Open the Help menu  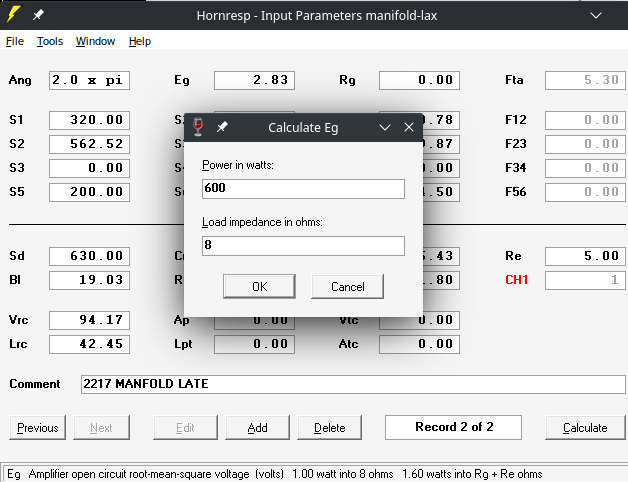140,41
